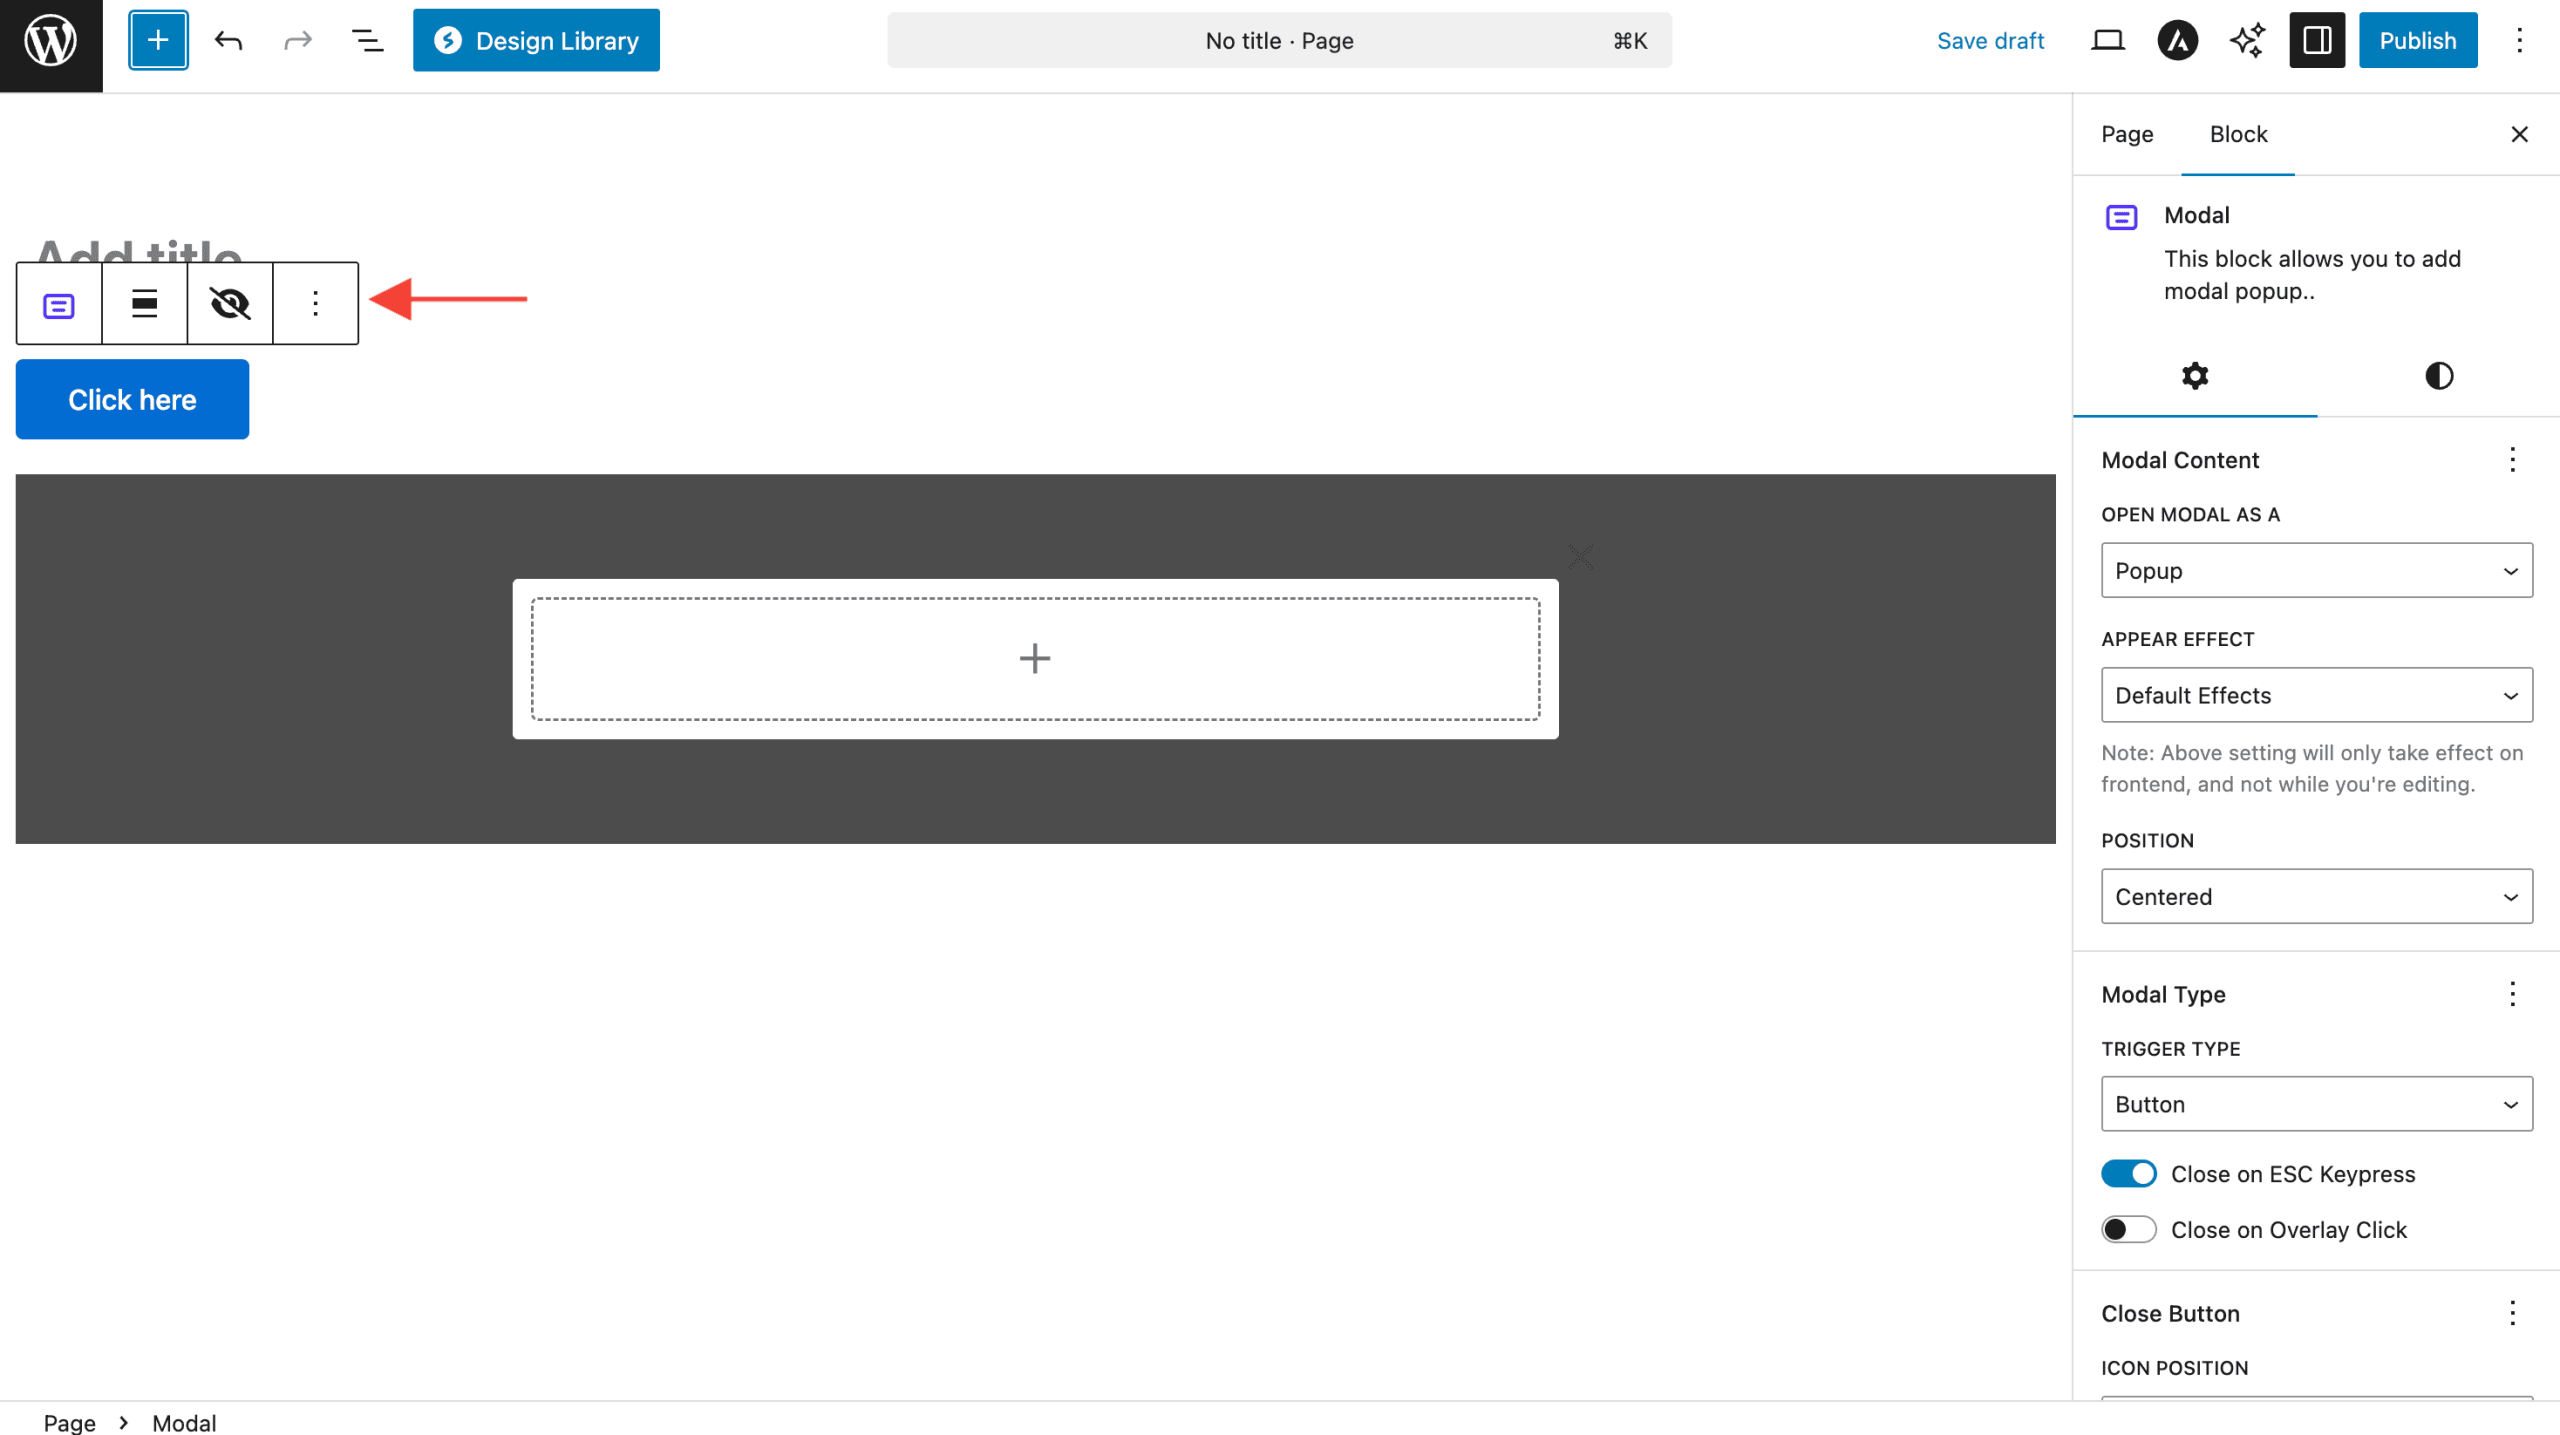
Task: Switch to the Page sidebar tab
Action: (2126, 134)
